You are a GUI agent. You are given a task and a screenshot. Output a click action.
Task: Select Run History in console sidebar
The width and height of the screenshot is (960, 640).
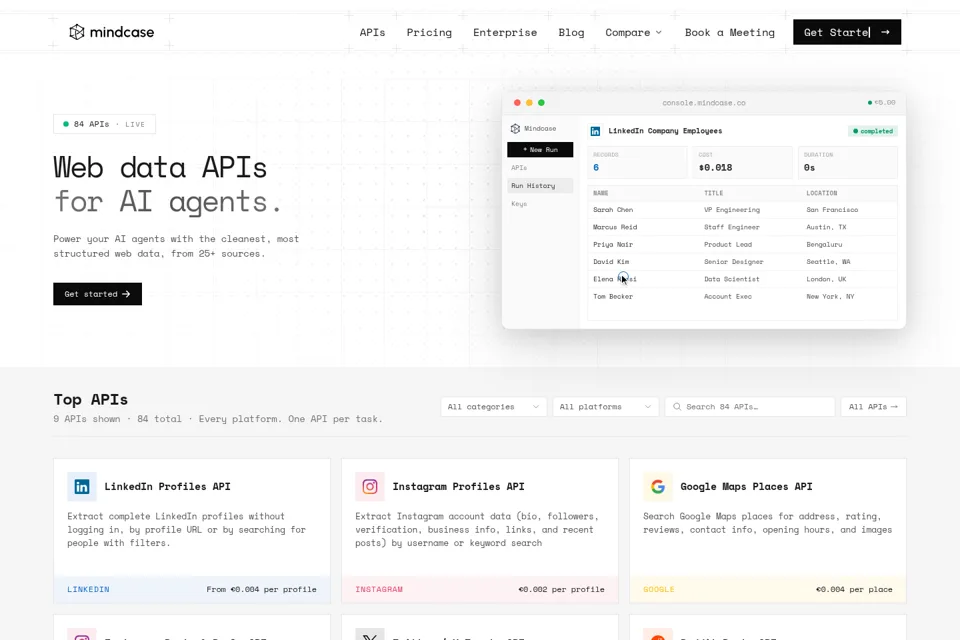coord(540,186)
